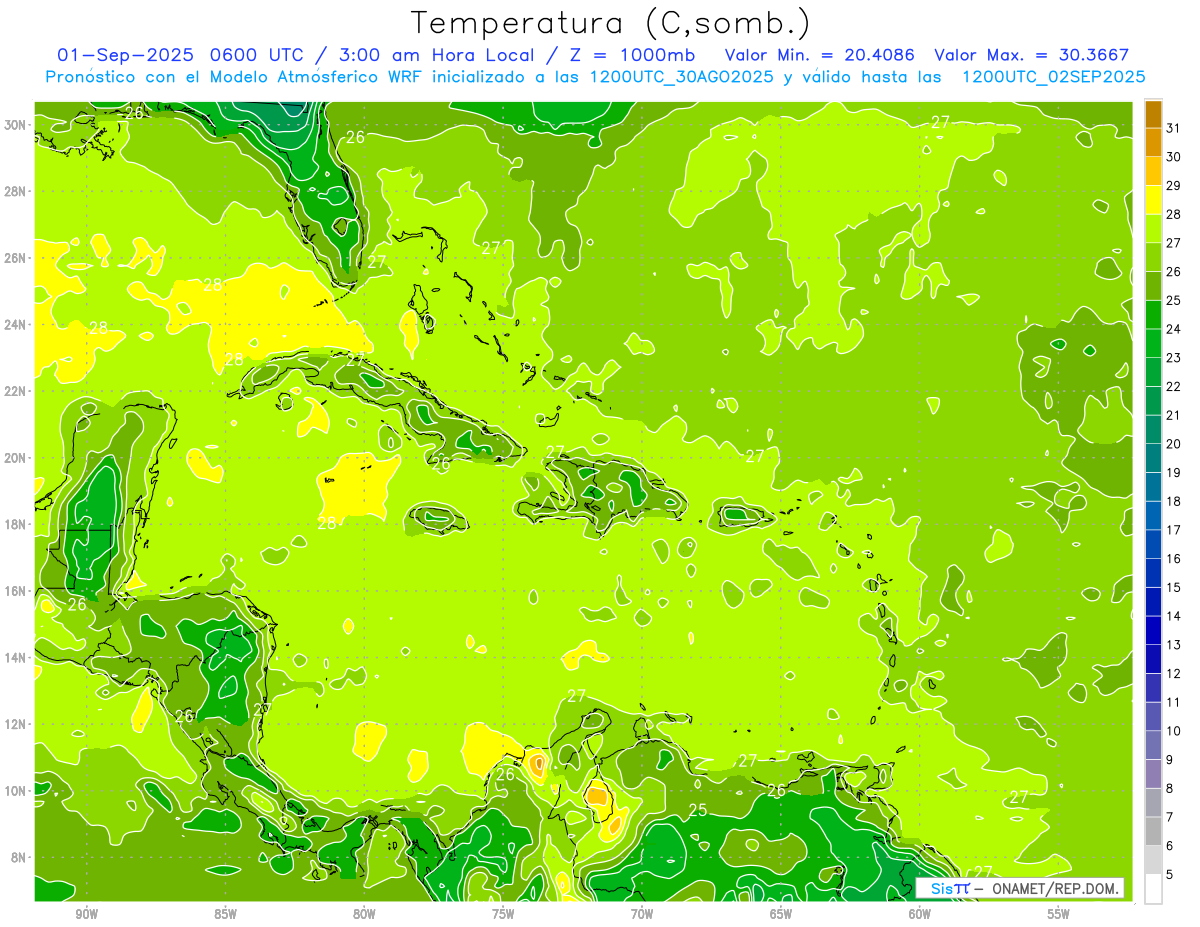Click the '22N' latitude label
The image size is (1200, 927).
[x=15, y=391]
